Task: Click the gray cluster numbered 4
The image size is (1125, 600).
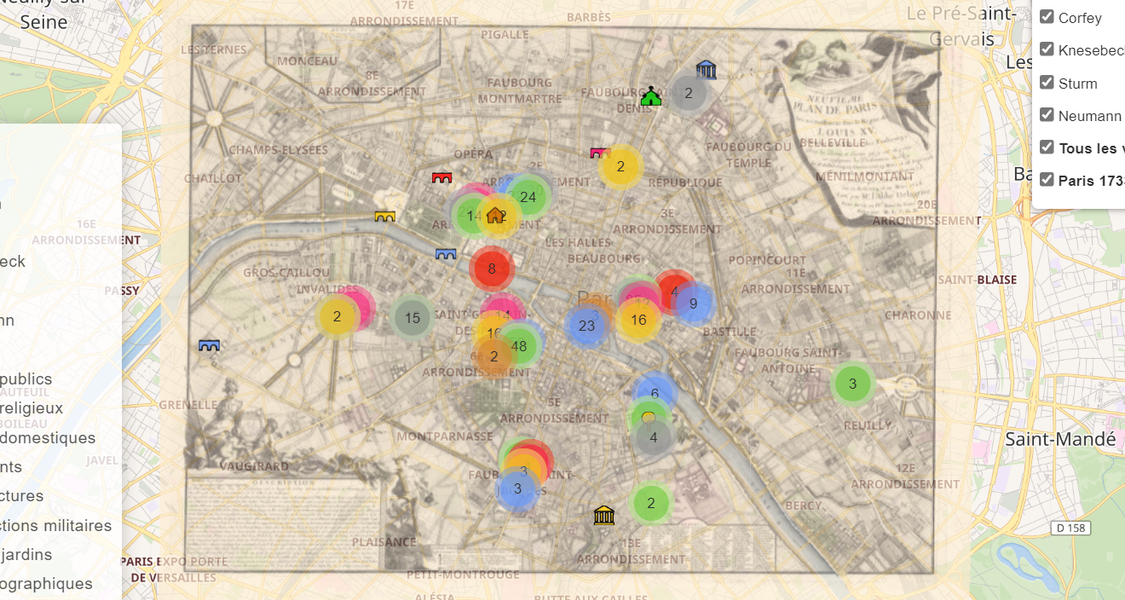Action: (653, 437)
